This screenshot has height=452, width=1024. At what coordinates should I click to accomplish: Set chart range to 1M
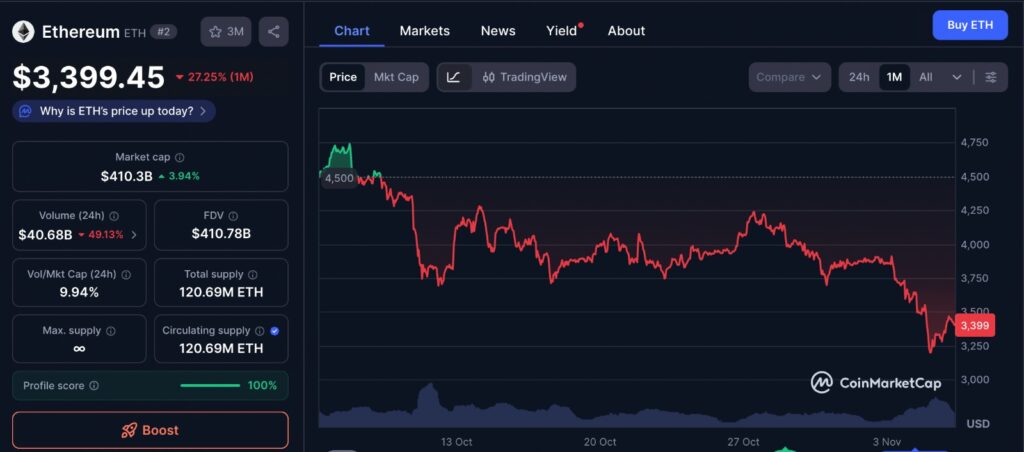pyautogui.click(x=894, y=77)
